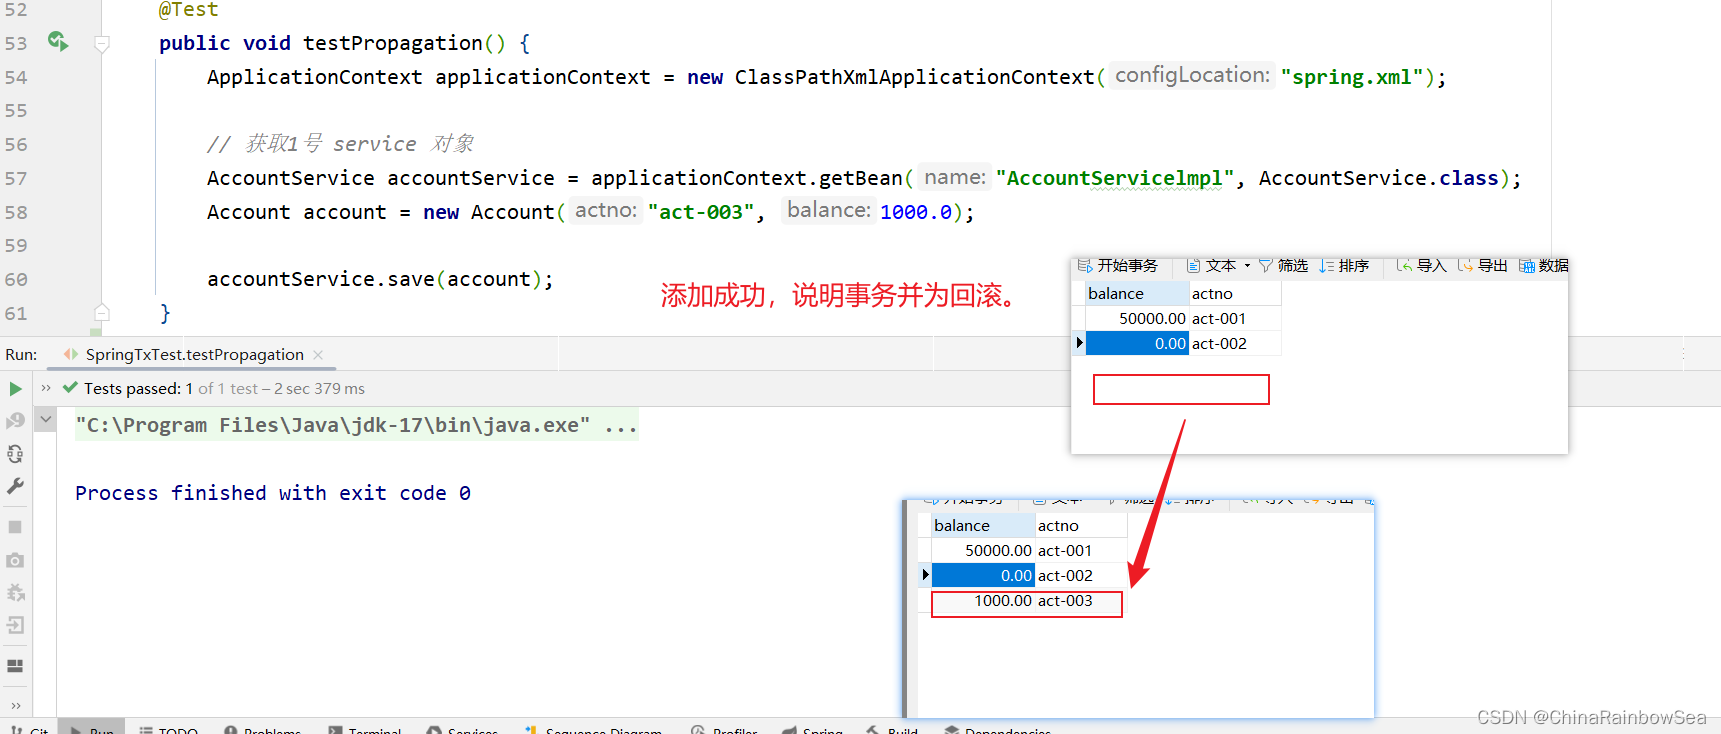1721x734 pixels.
Task: Expand more Run sidebar actions chevron at bottom
Action: pos(15,705)
